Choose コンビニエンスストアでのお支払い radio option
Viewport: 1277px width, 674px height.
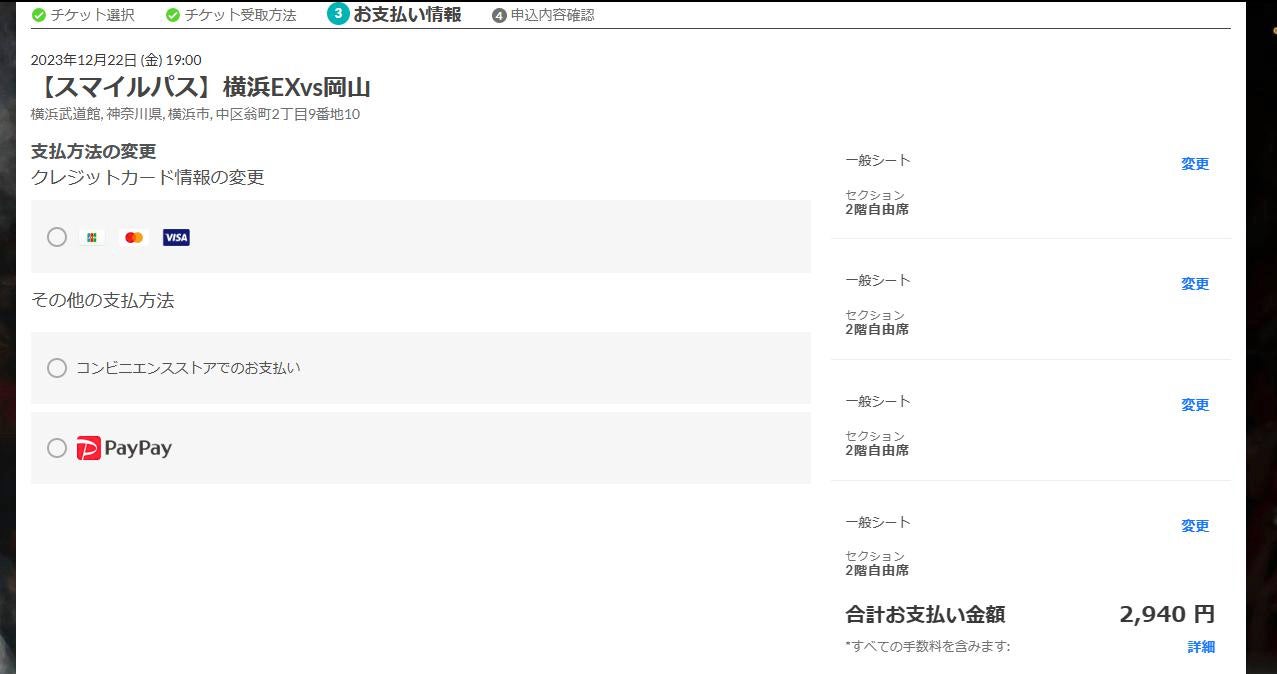[57, 368]
